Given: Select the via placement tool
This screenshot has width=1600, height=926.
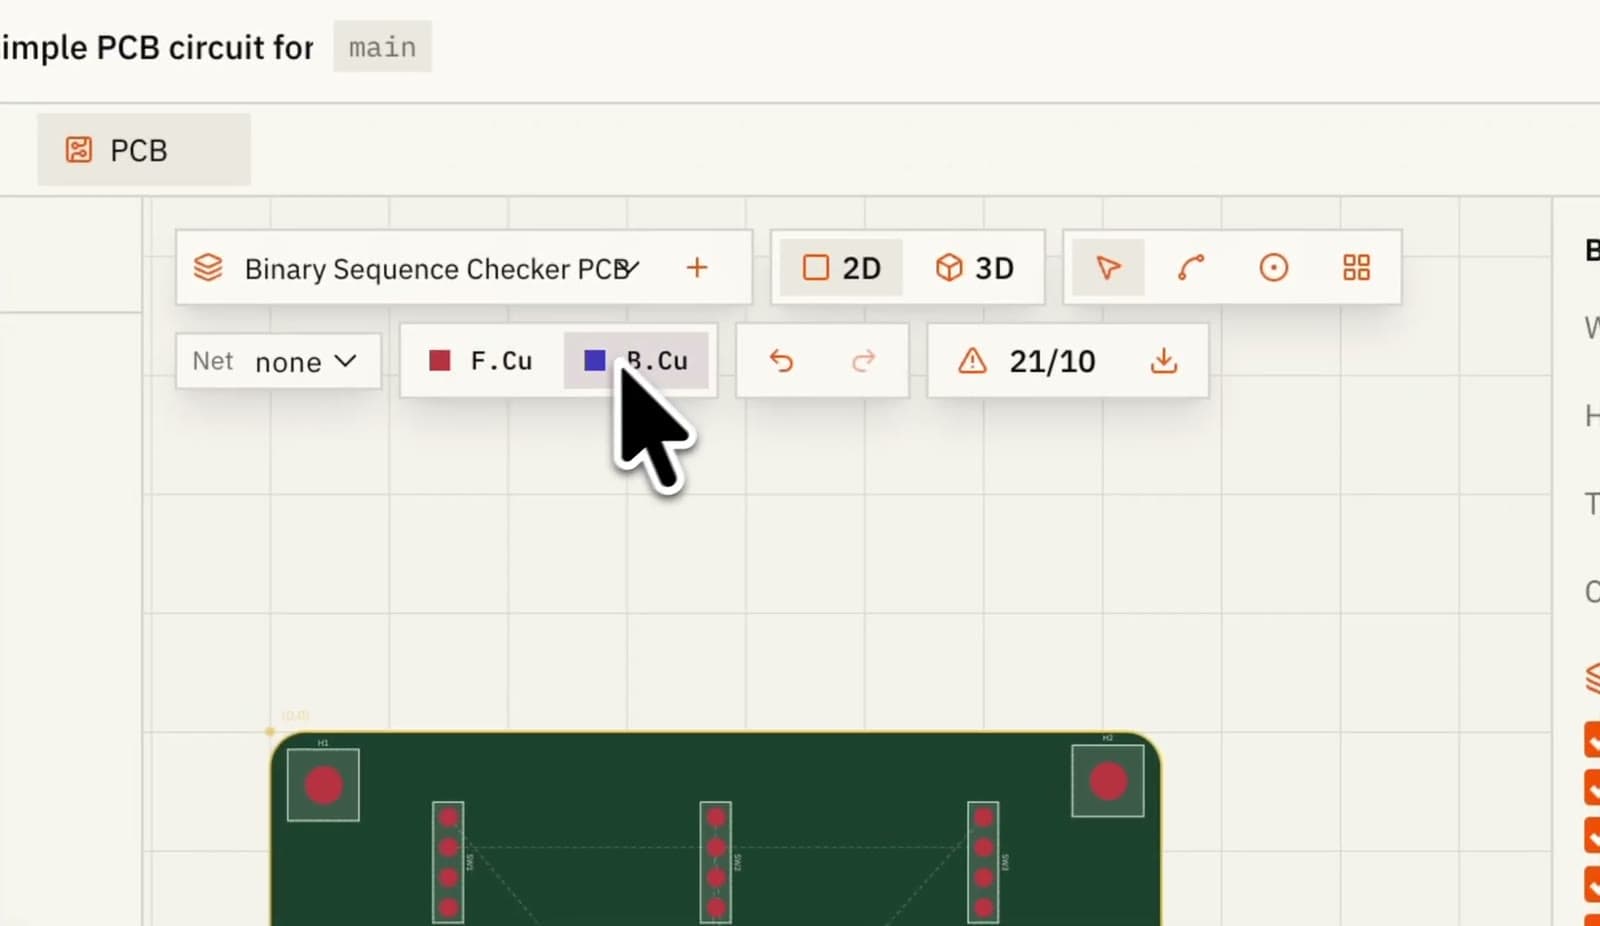Looking at the screenshot, I should click(1273, 268).
